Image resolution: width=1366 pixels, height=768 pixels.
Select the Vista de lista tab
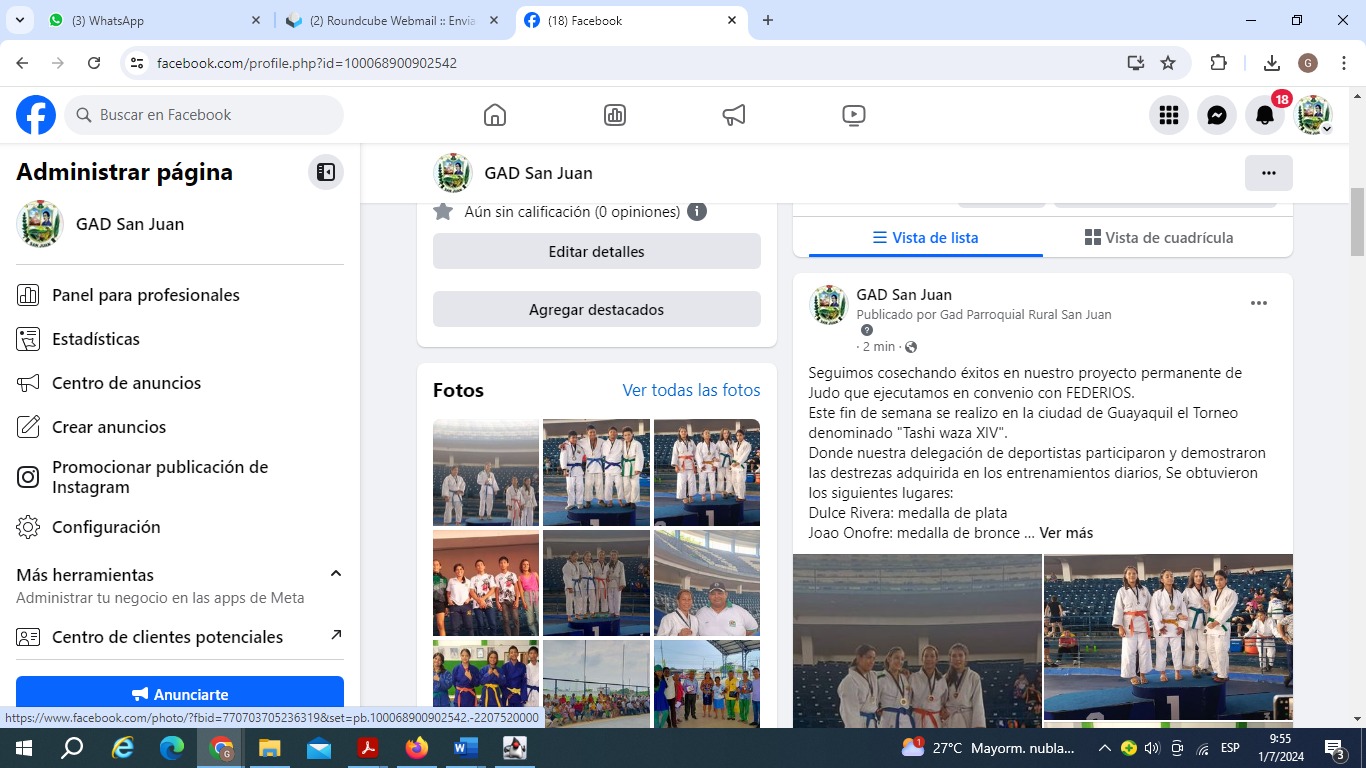tap(925, 238)
